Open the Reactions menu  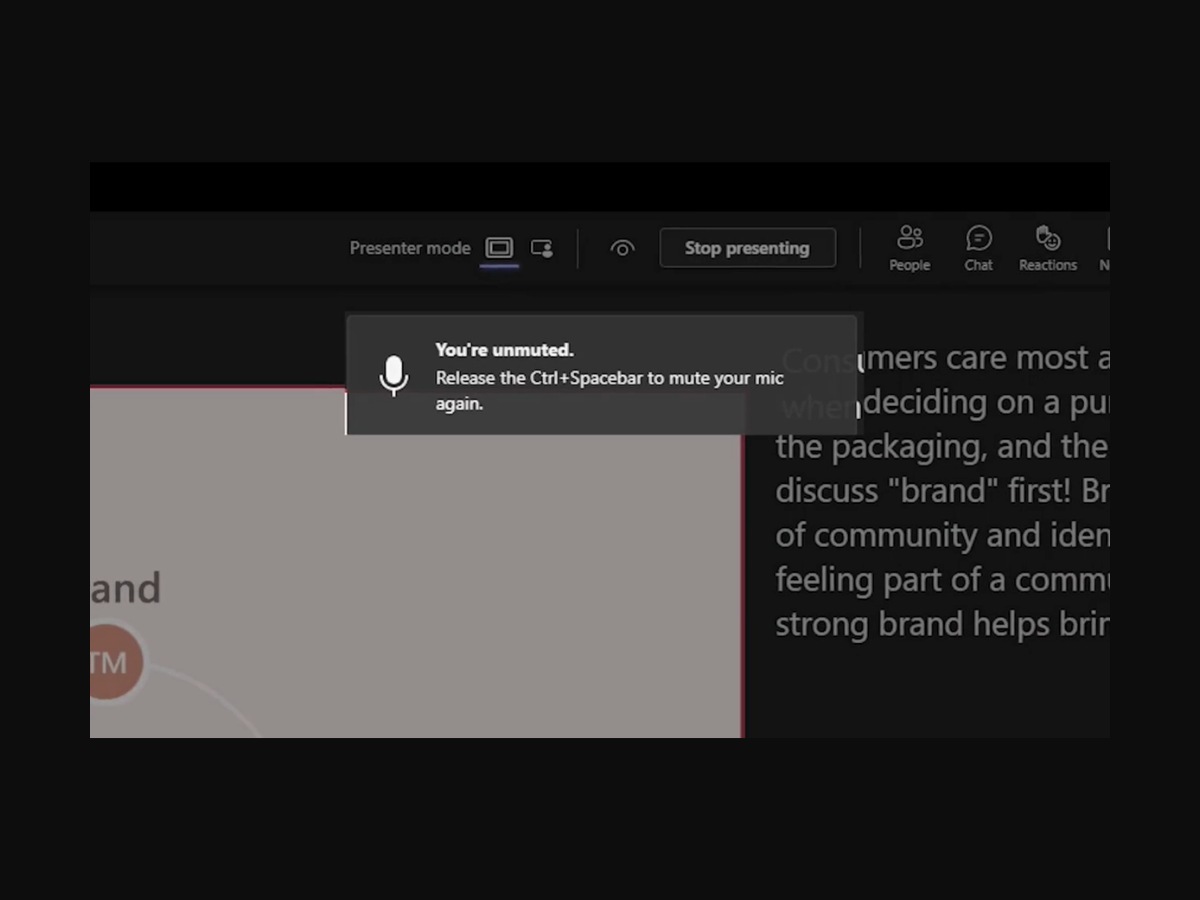1048,248
